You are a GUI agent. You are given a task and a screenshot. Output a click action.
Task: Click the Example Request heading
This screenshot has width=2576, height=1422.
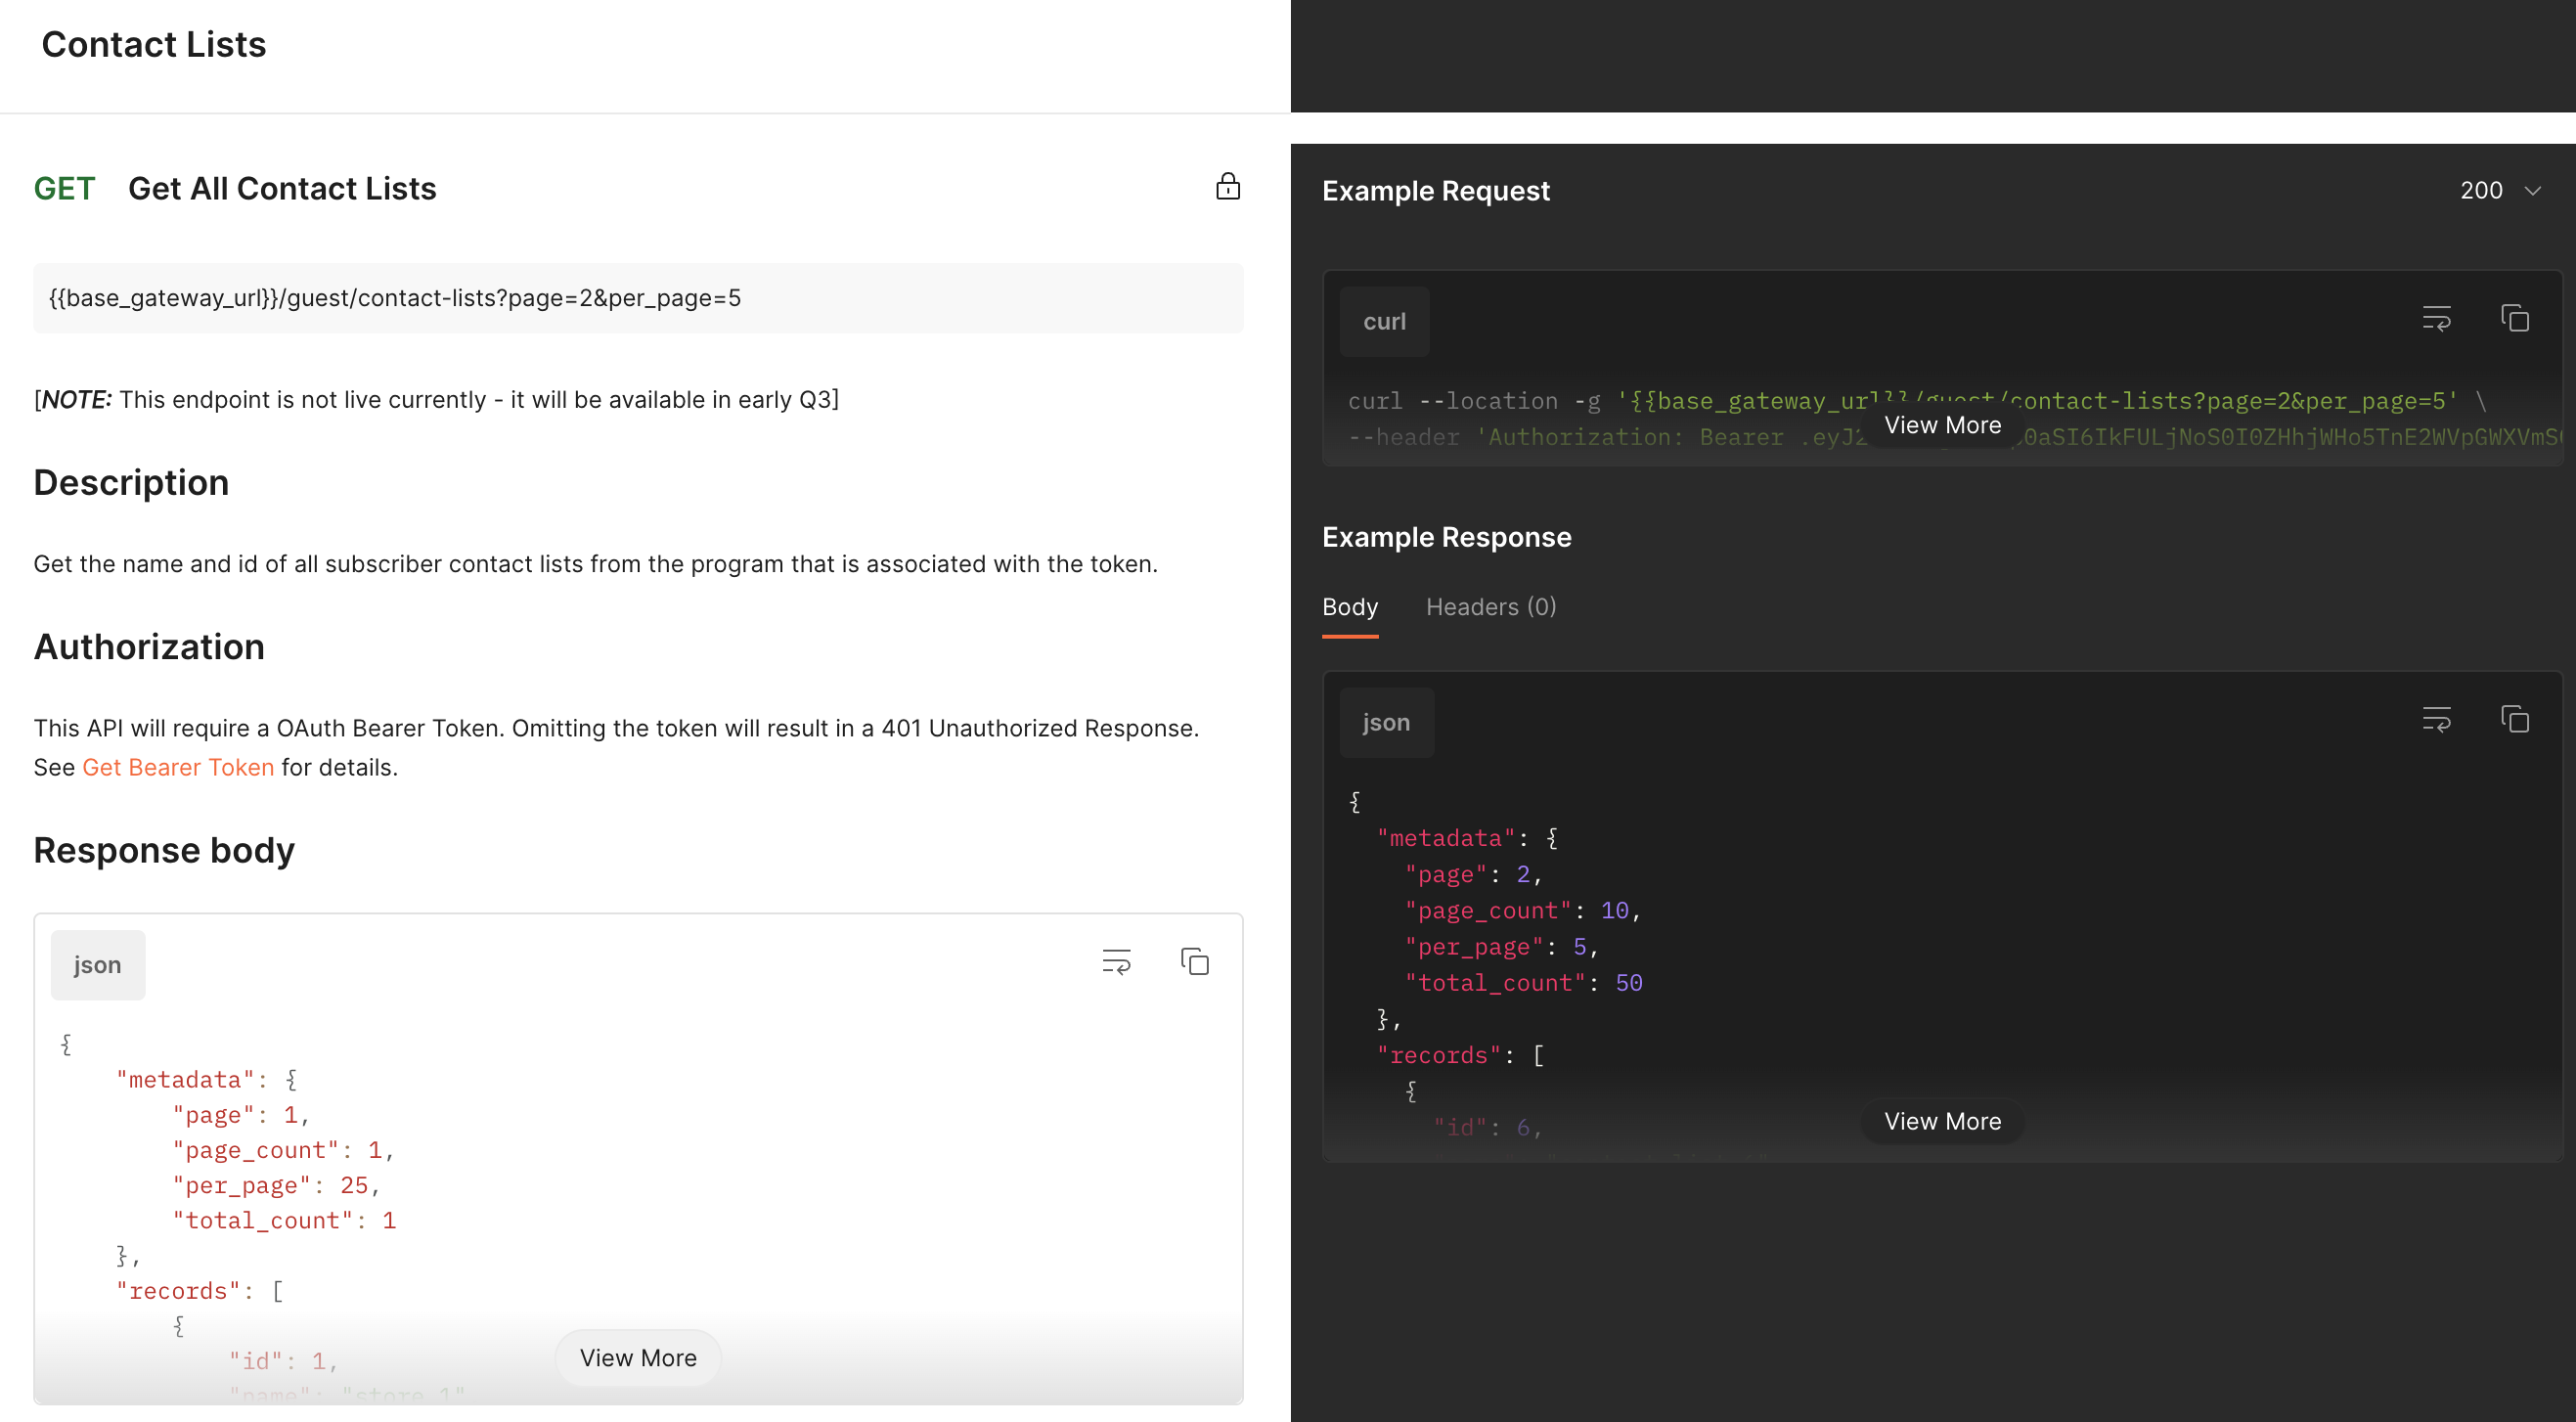pos(1436,190)
